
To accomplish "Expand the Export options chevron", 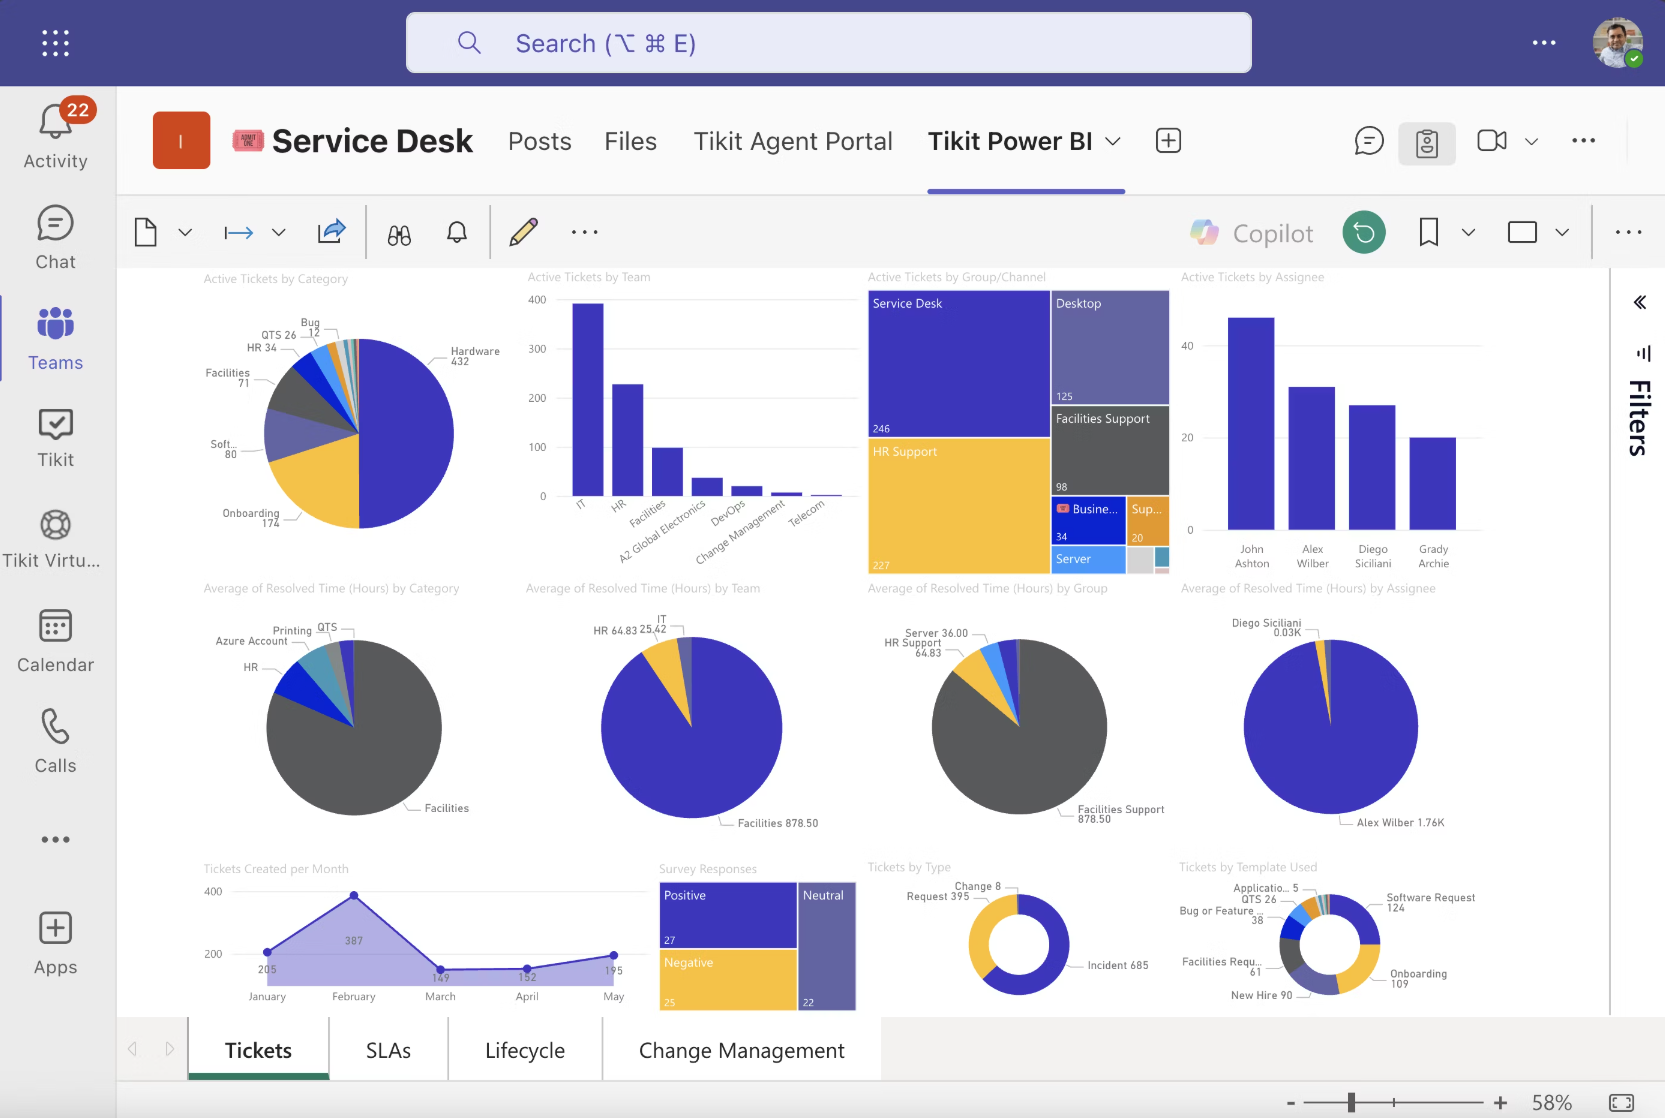I will tap(279, 233).
